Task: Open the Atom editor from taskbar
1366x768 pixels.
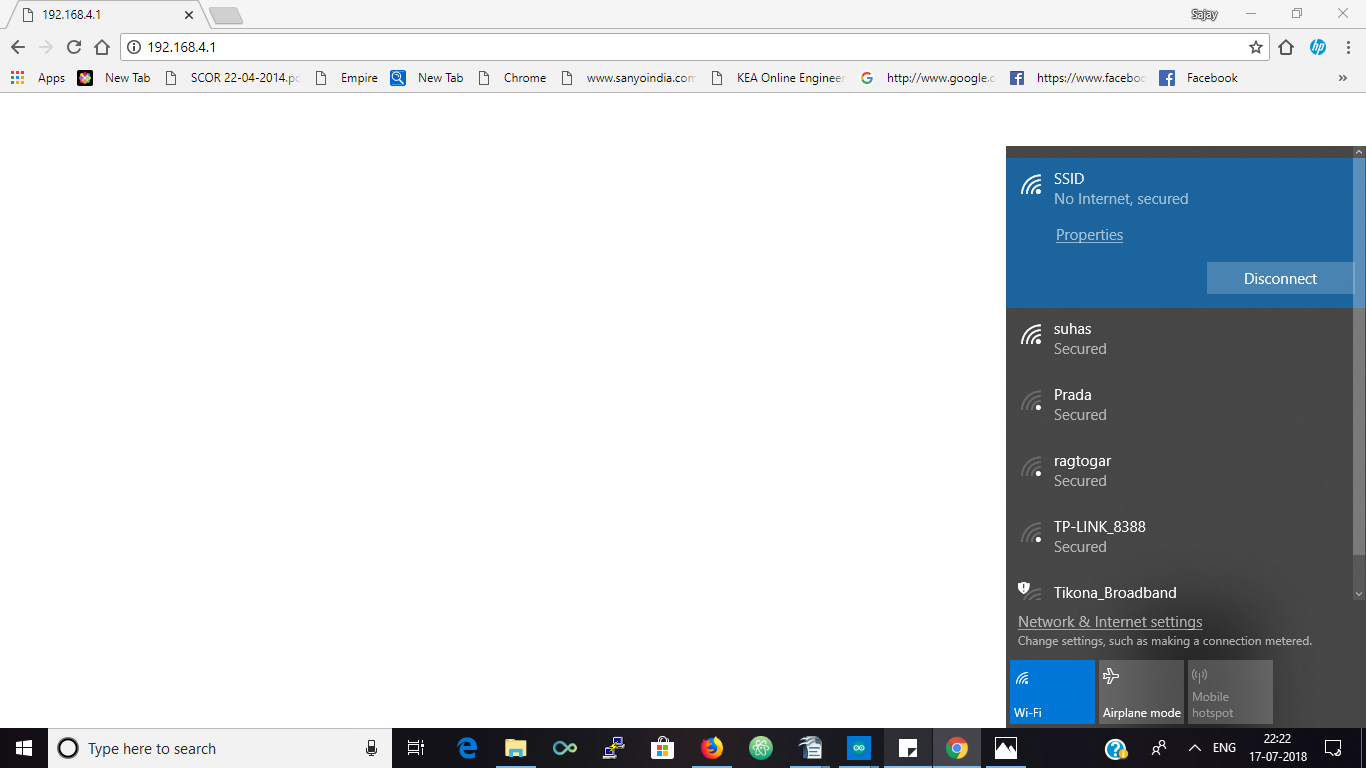Action: click(761, 748)
